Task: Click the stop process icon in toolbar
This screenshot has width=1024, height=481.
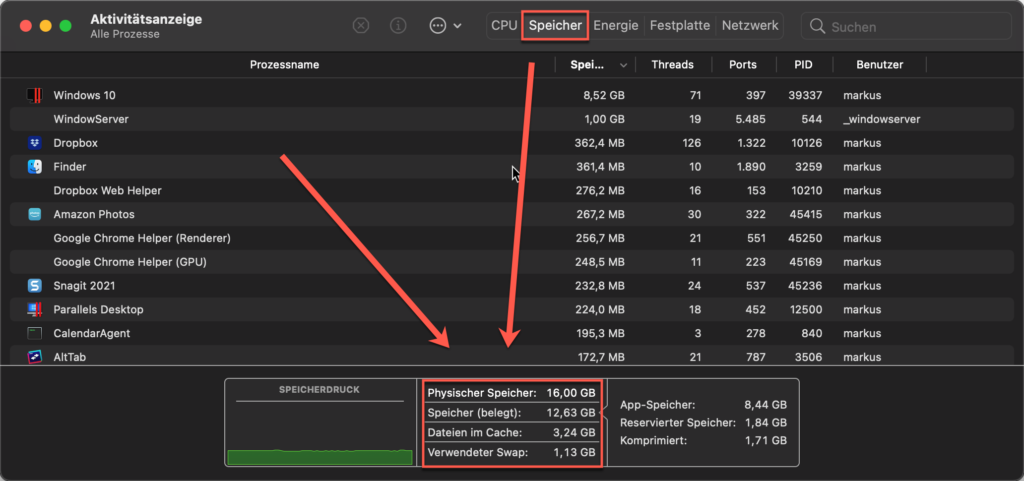Action: coord(360,25)
